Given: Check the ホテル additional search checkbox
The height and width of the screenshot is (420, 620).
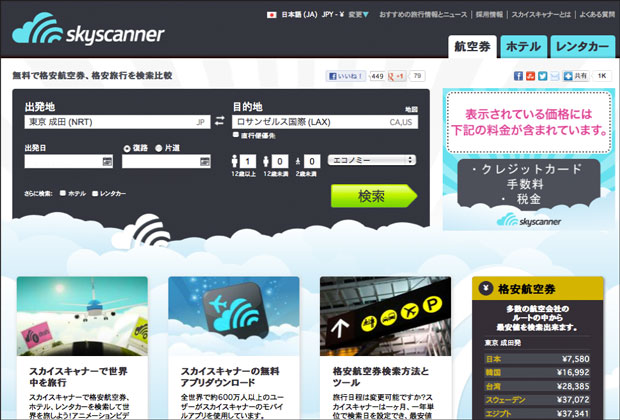Looking at the screenshot, I should pyautogui.click(x=62, y=193).
